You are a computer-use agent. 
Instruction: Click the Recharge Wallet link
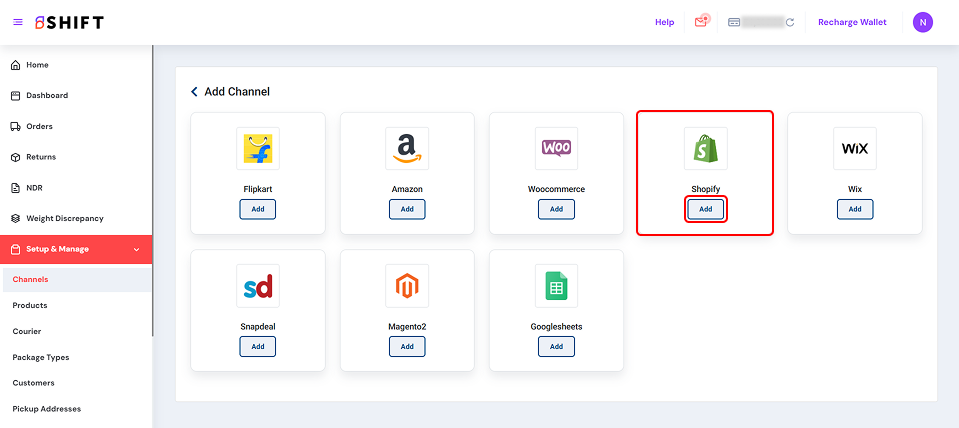852,22
